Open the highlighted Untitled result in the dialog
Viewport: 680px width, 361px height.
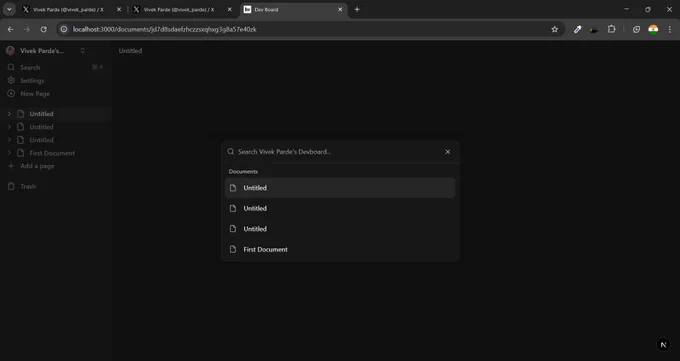pyautogui.click(x=340, y=188)
